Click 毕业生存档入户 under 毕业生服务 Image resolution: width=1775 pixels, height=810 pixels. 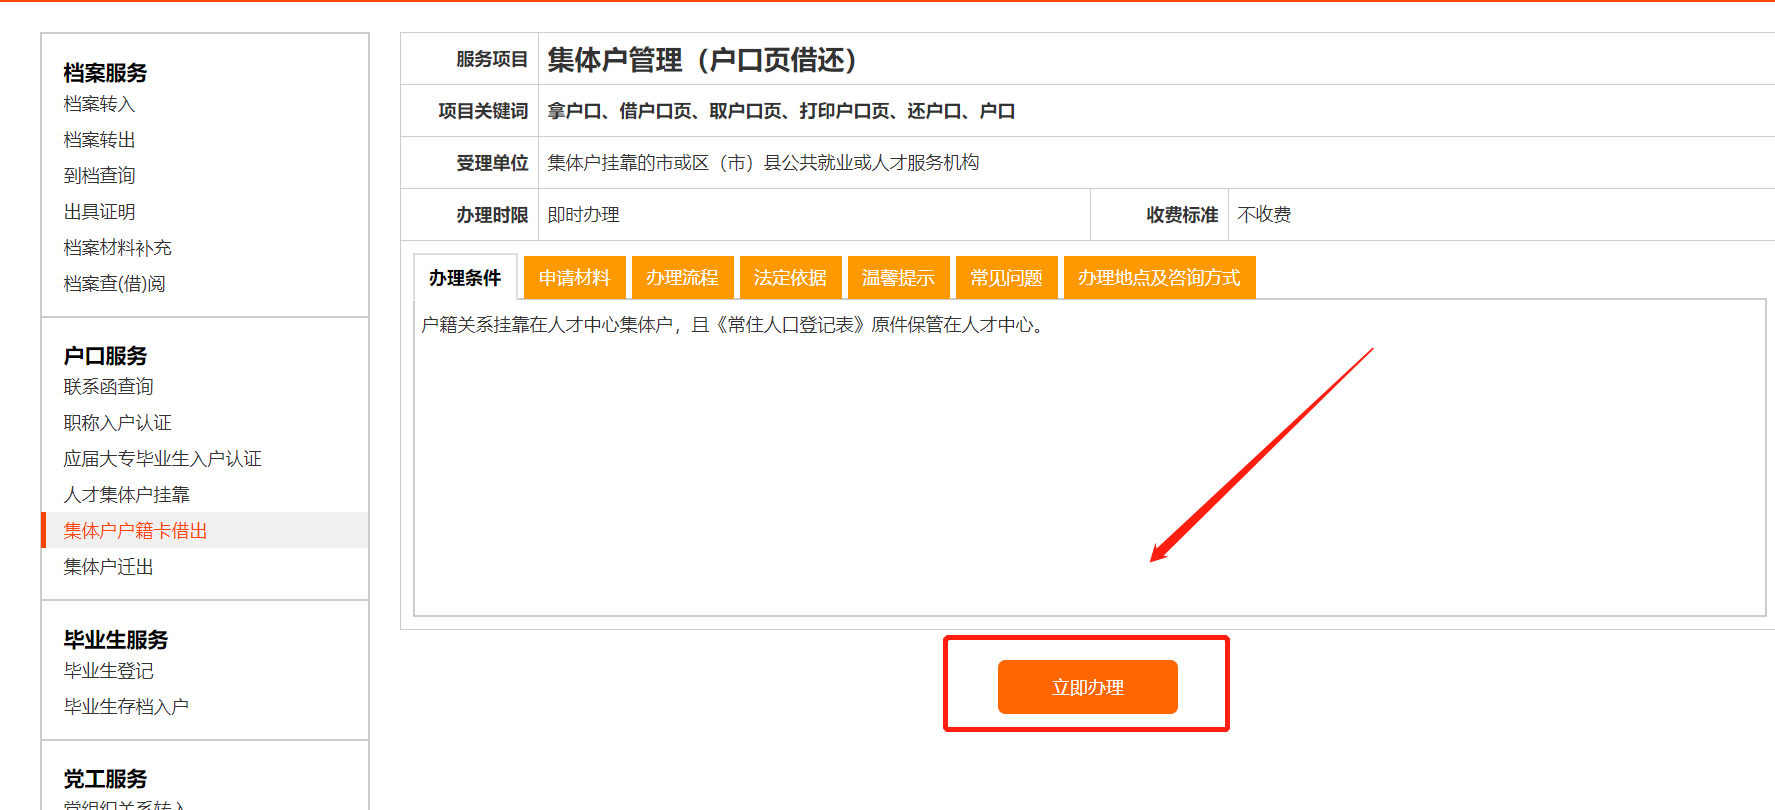click(126, 707)
